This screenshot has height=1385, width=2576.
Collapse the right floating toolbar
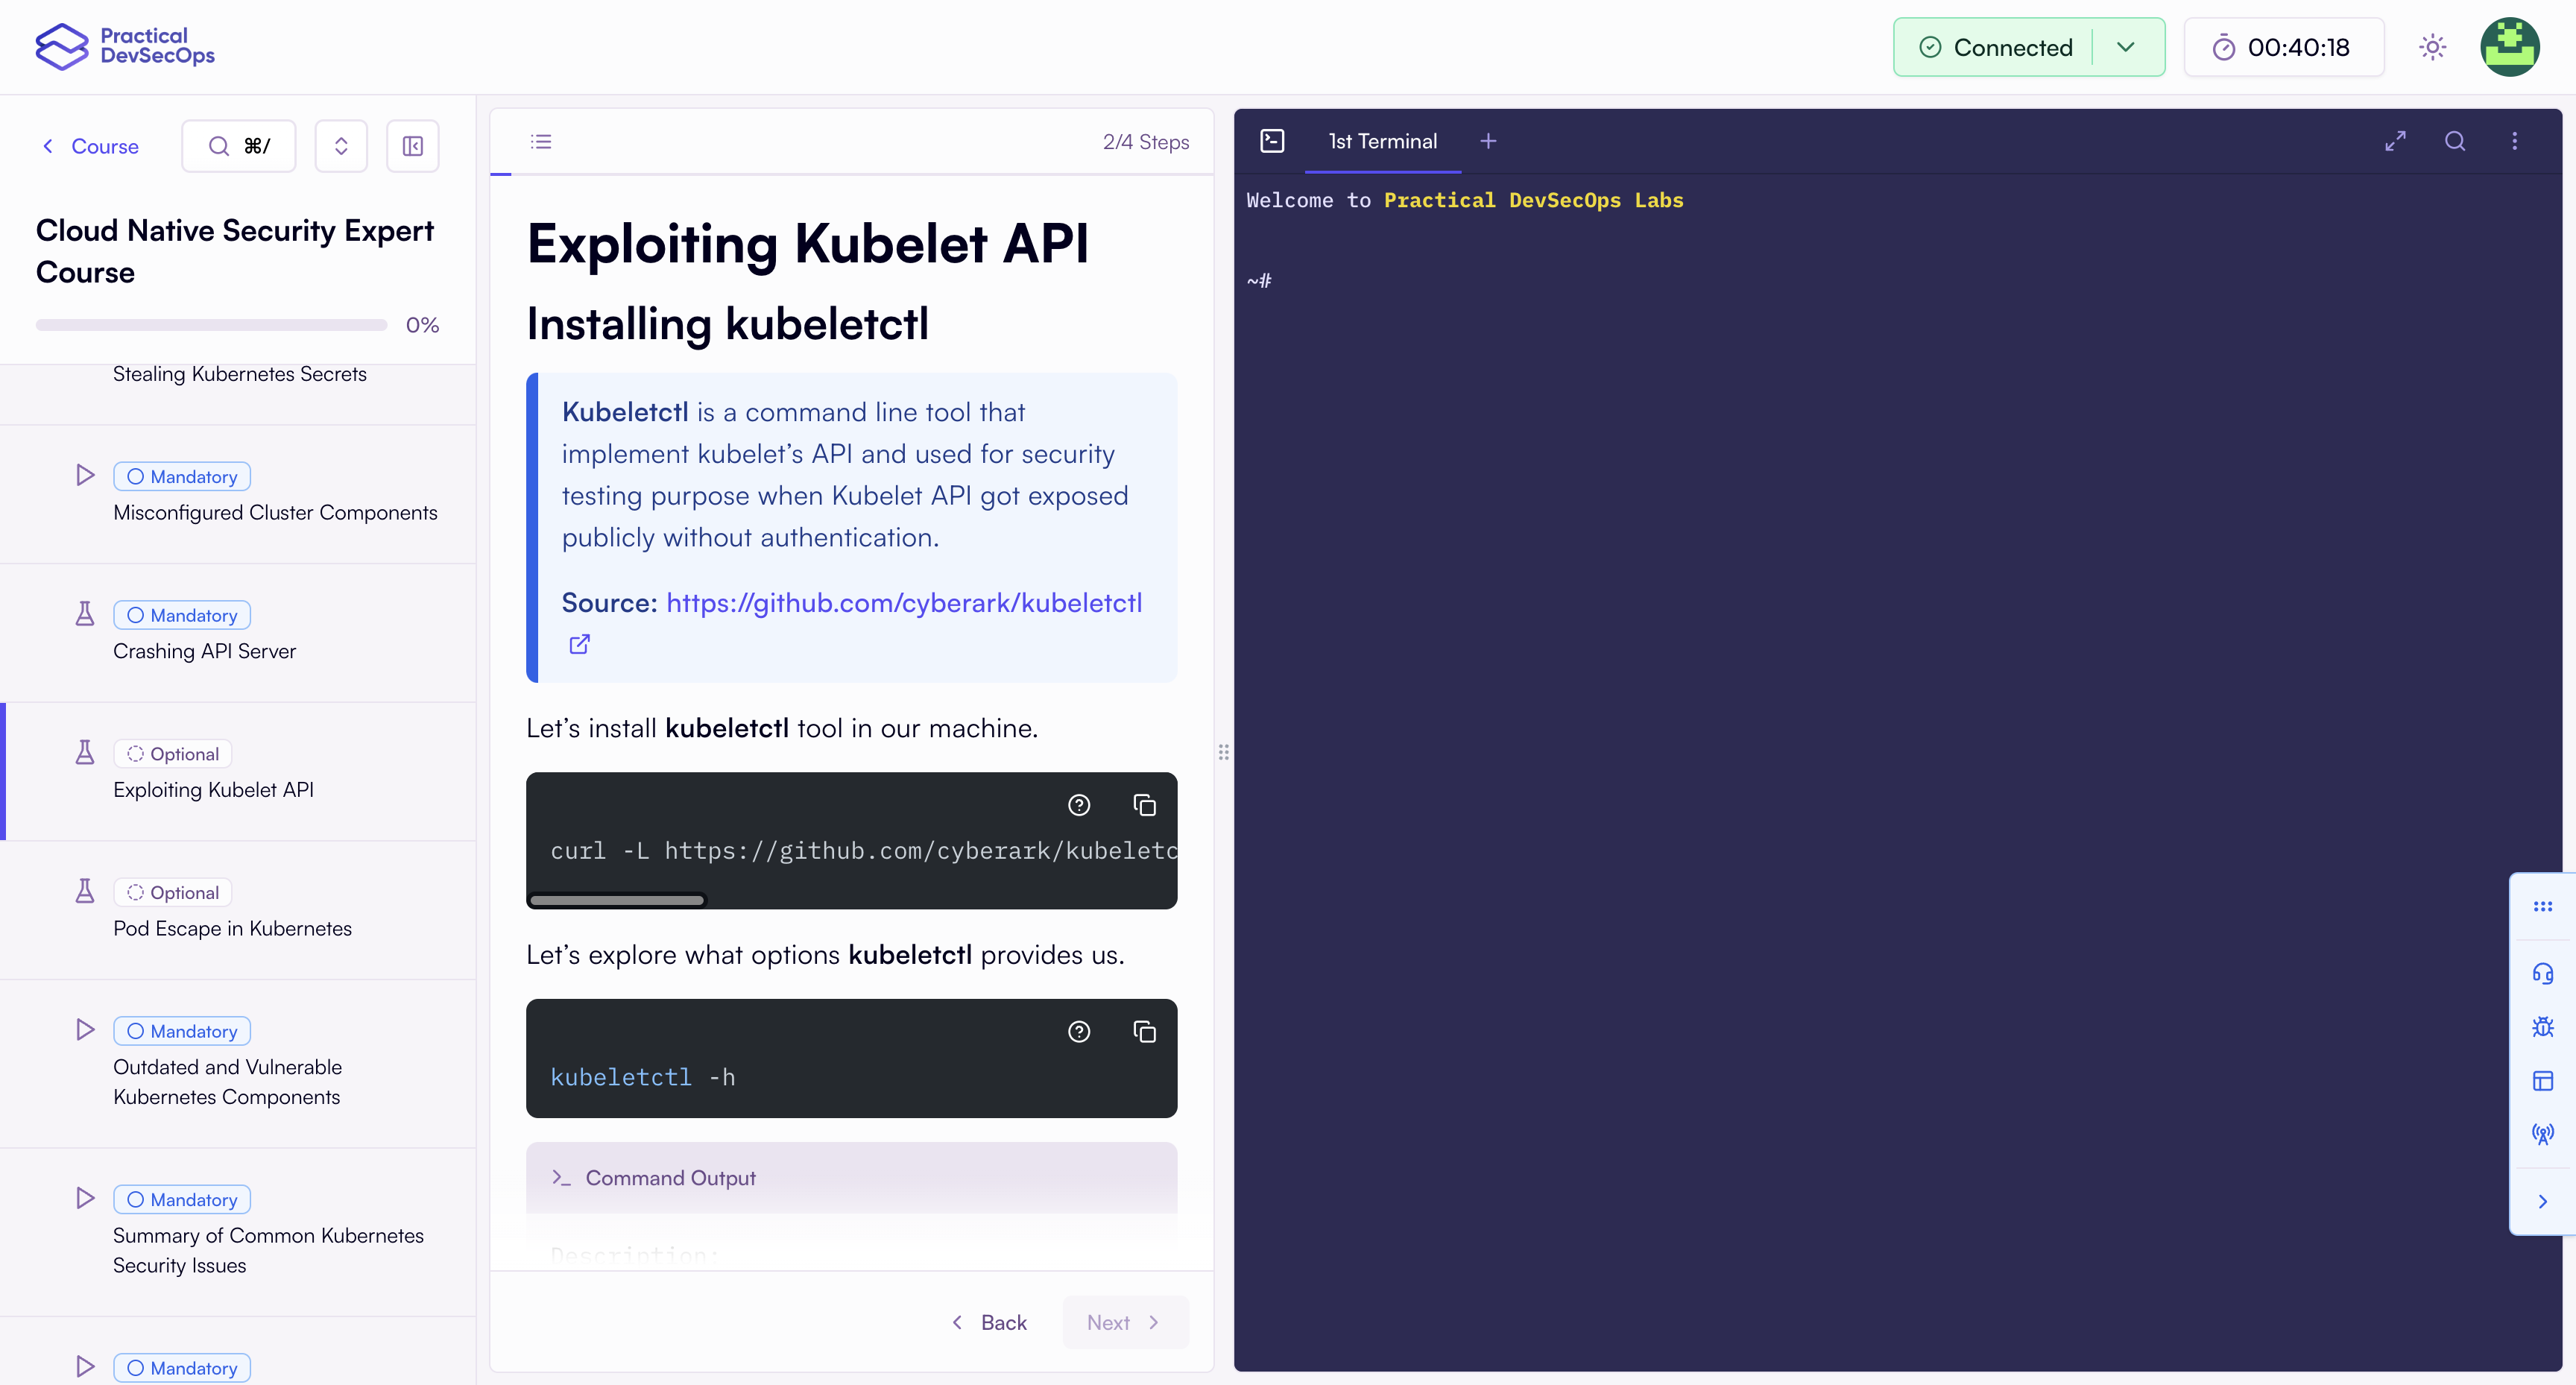coord(2544,1202)
